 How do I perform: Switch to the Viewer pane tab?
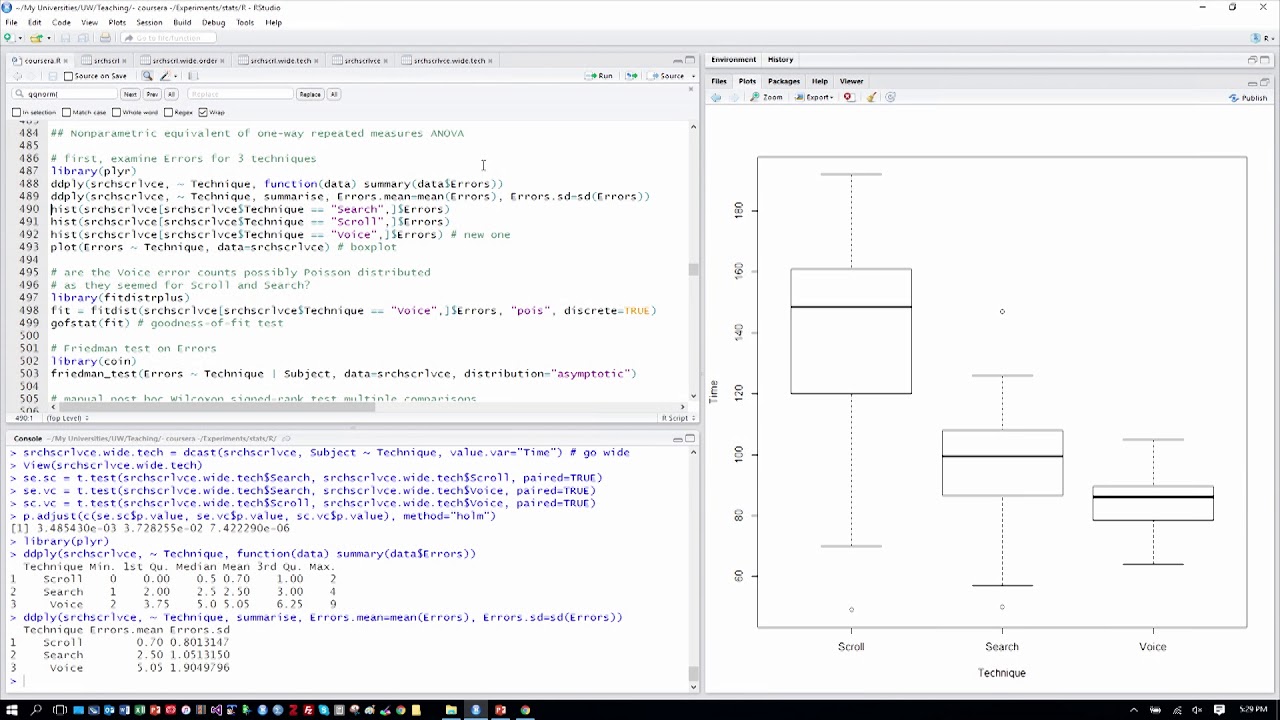851,81
